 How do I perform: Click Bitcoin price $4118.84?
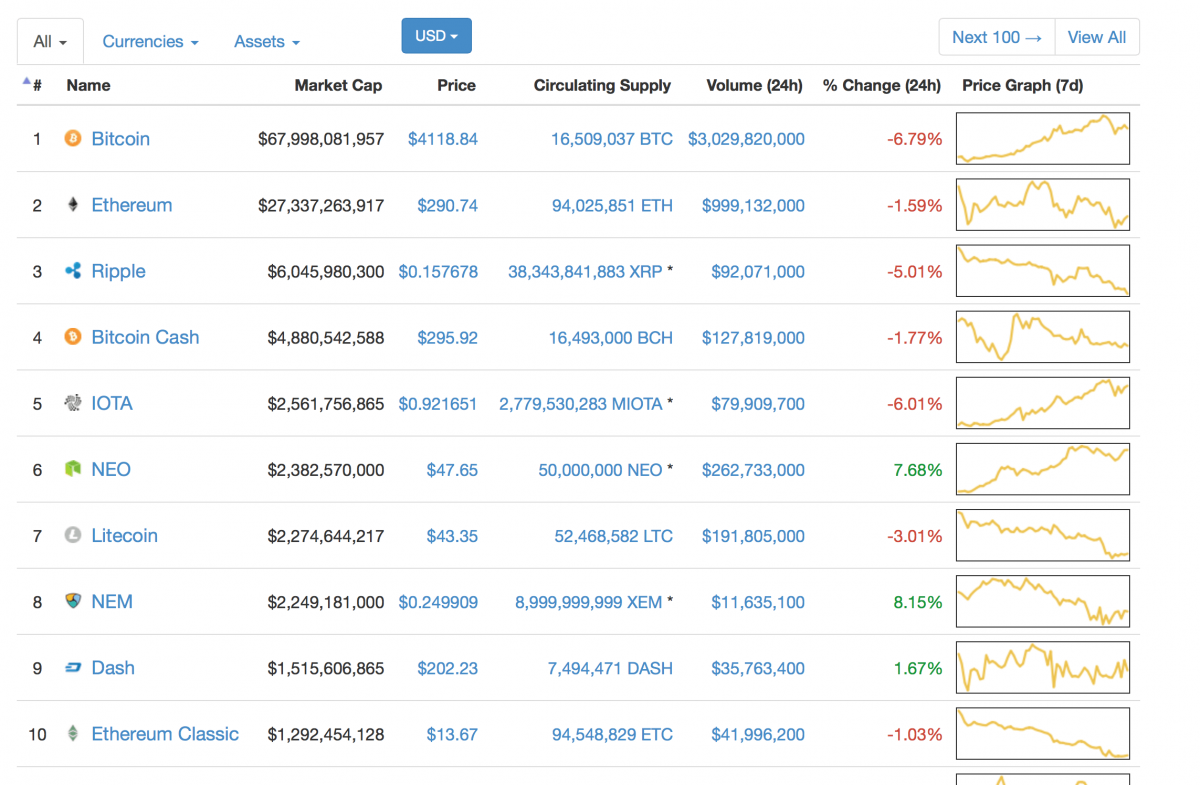(x=442, y=139)
